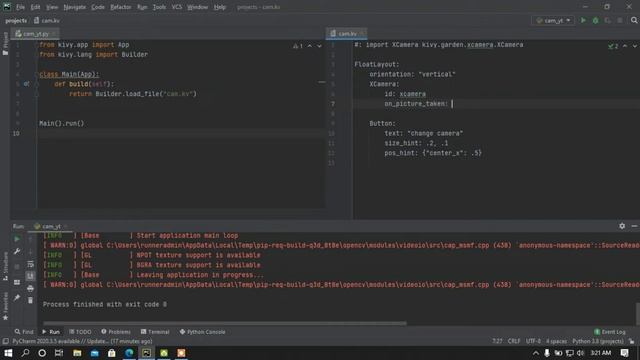640x360 pixels.
Task: Open Event Log from status bar
Action: tap(610, 332)
